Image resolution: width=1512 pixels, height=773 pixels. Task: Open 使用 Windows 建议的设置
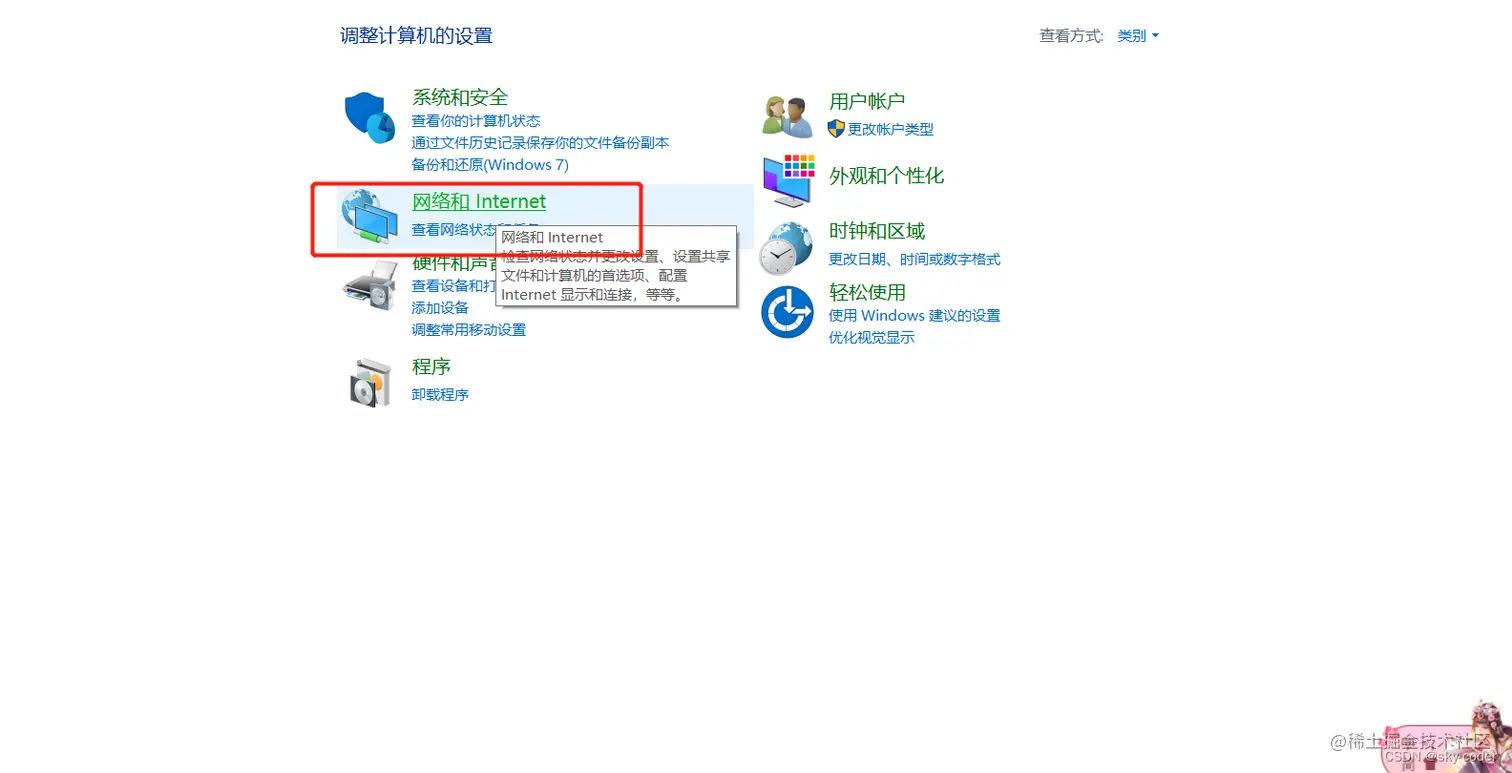tap(915, 315)
